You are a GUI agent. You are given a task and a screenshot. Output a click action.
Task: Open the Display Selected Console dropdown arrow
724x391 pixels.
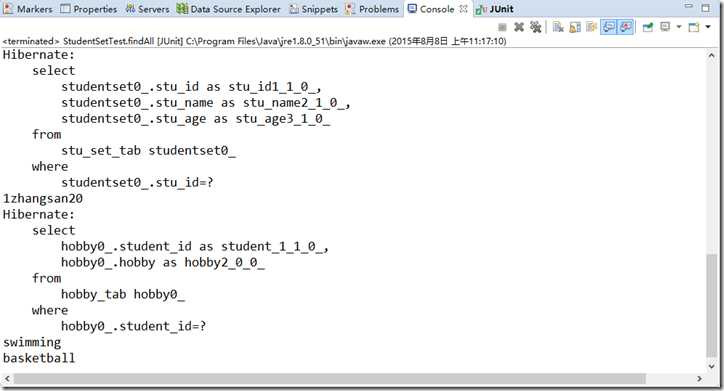[679, 27]
